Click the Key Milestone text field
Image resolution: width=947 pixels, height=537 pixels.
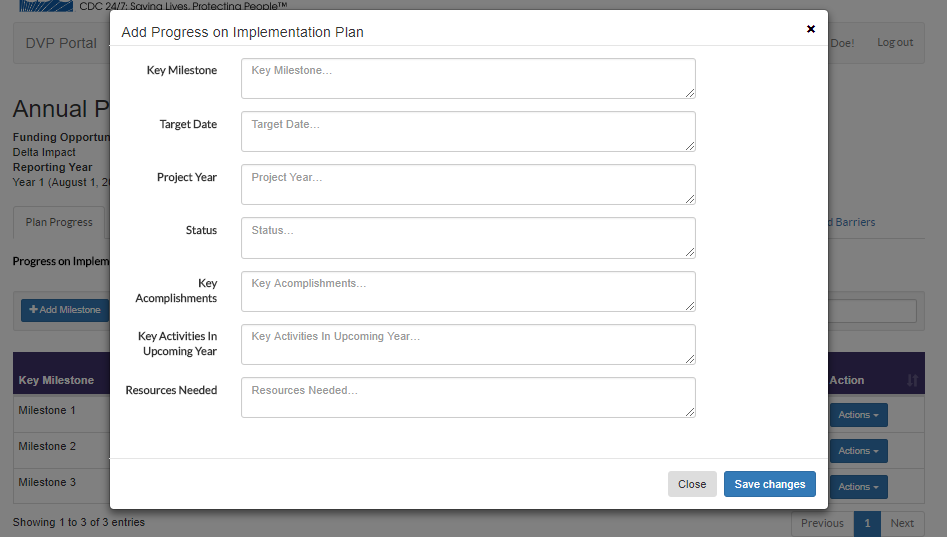point(468,78)
